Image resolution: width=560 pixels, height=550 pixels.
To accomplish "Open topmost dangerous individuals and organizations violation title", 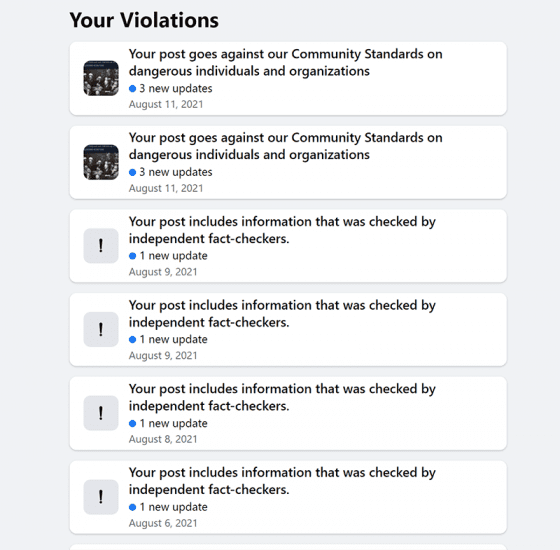I will (x=285, y=62).
